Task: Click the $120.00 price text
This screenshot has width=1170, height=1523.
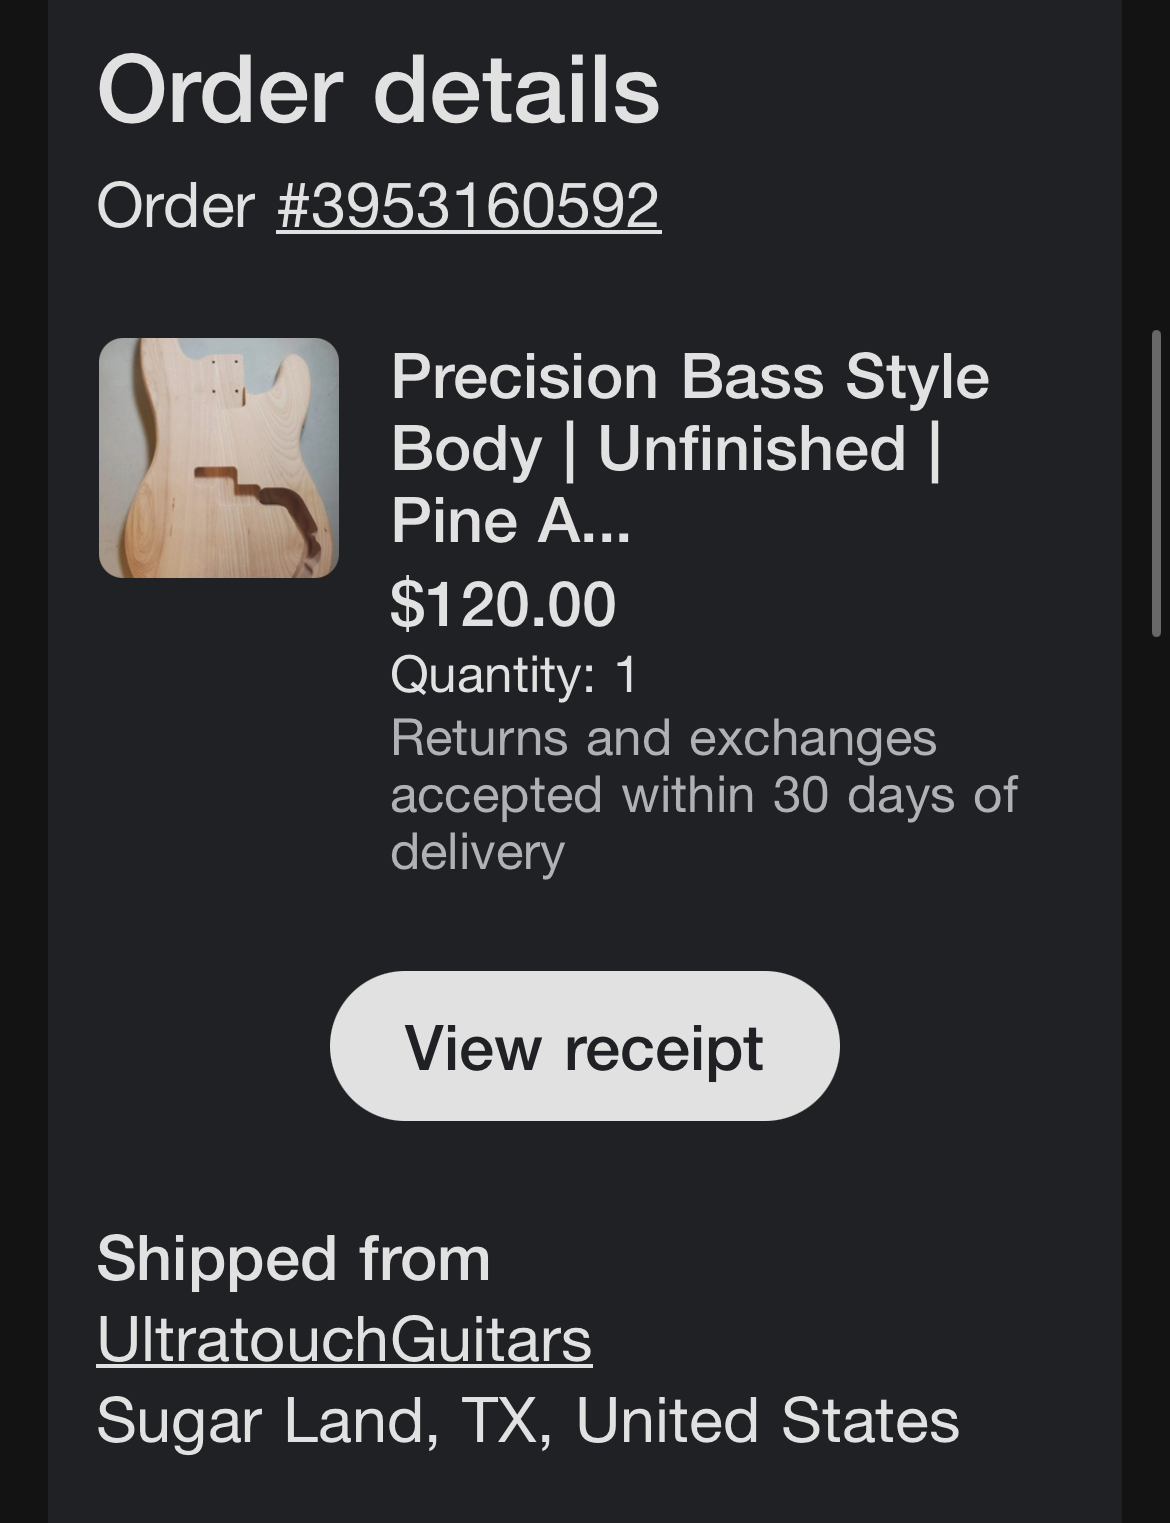Action: pyautogui.click(x=503, y=604)
